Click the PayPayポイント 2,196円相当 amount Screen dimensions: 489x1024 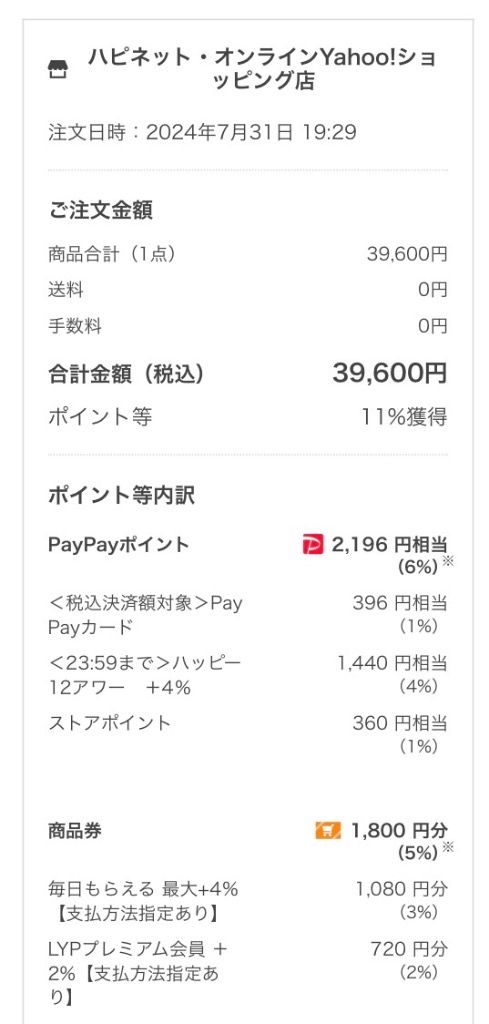(390, 544)
